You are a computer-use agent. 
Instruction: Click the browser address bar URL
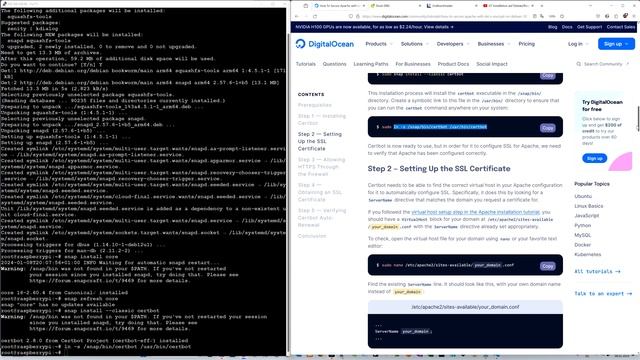(x=445, y=16)
